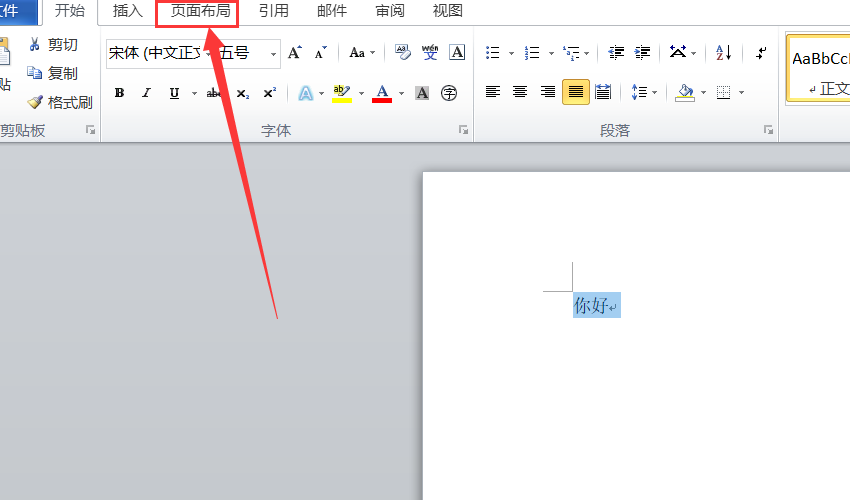850x500 pixels.
Task: Open the Borders dropdown arrow
Action: click(741, 93)
